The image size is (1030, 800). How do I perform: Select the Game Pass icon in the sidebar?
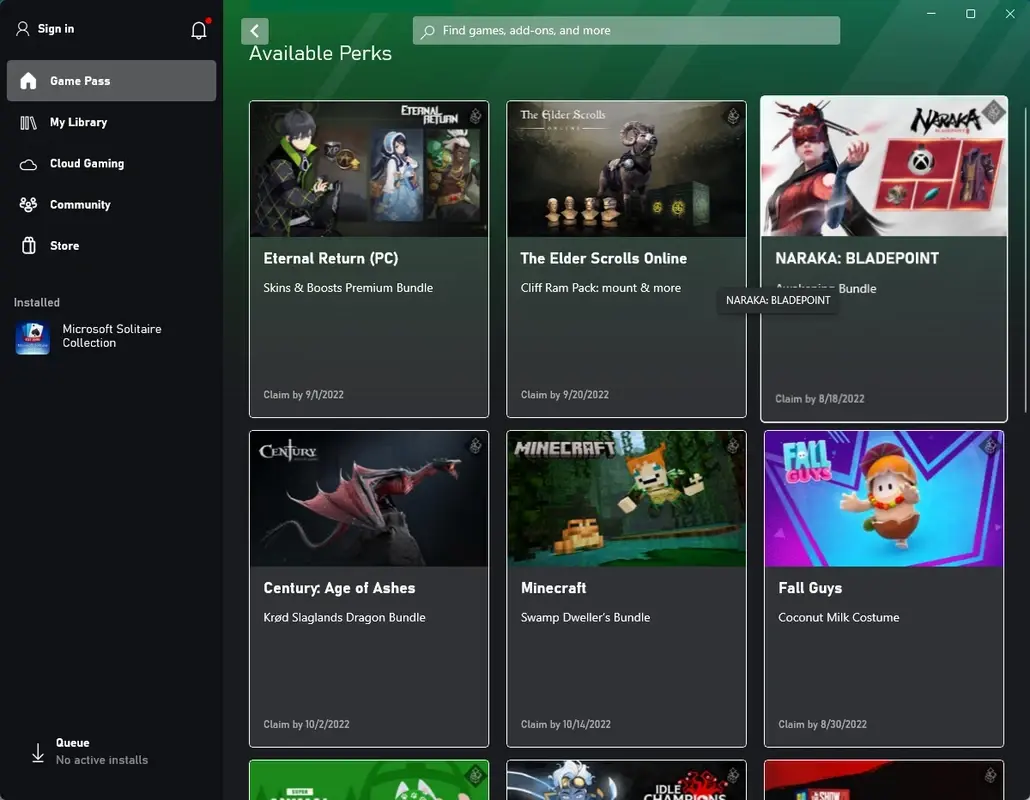click(28, 80)
